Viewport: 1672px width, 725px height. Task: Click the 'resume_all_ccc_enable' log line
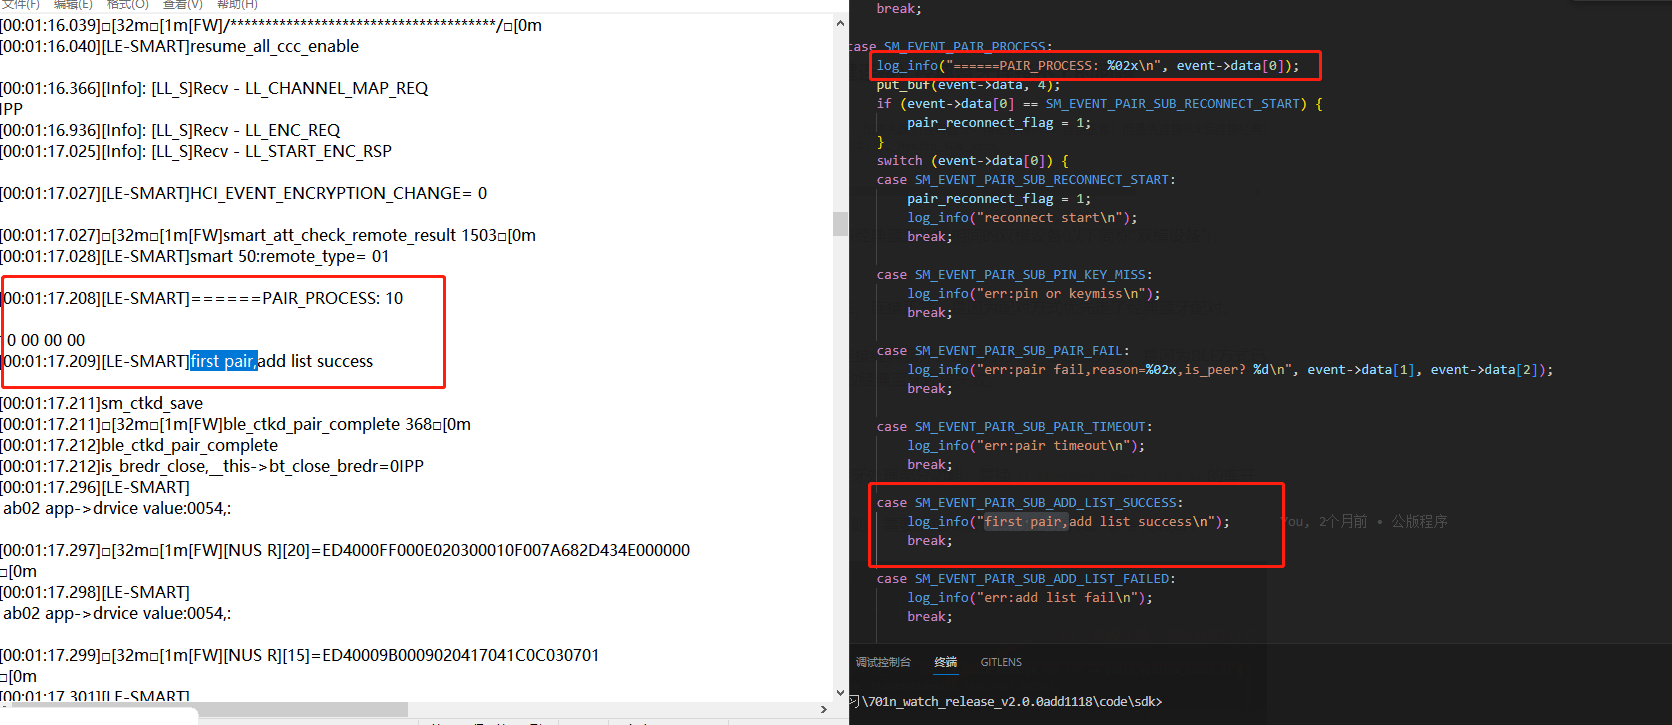[180, 46]
